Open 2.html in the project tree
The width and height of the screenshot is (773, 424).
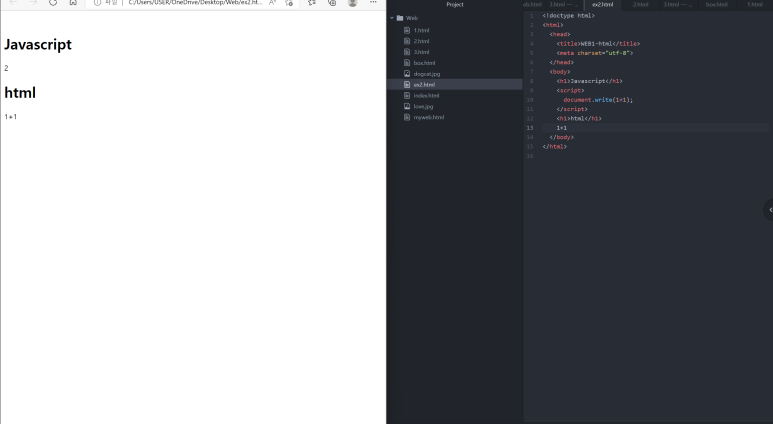pos(422,41)
